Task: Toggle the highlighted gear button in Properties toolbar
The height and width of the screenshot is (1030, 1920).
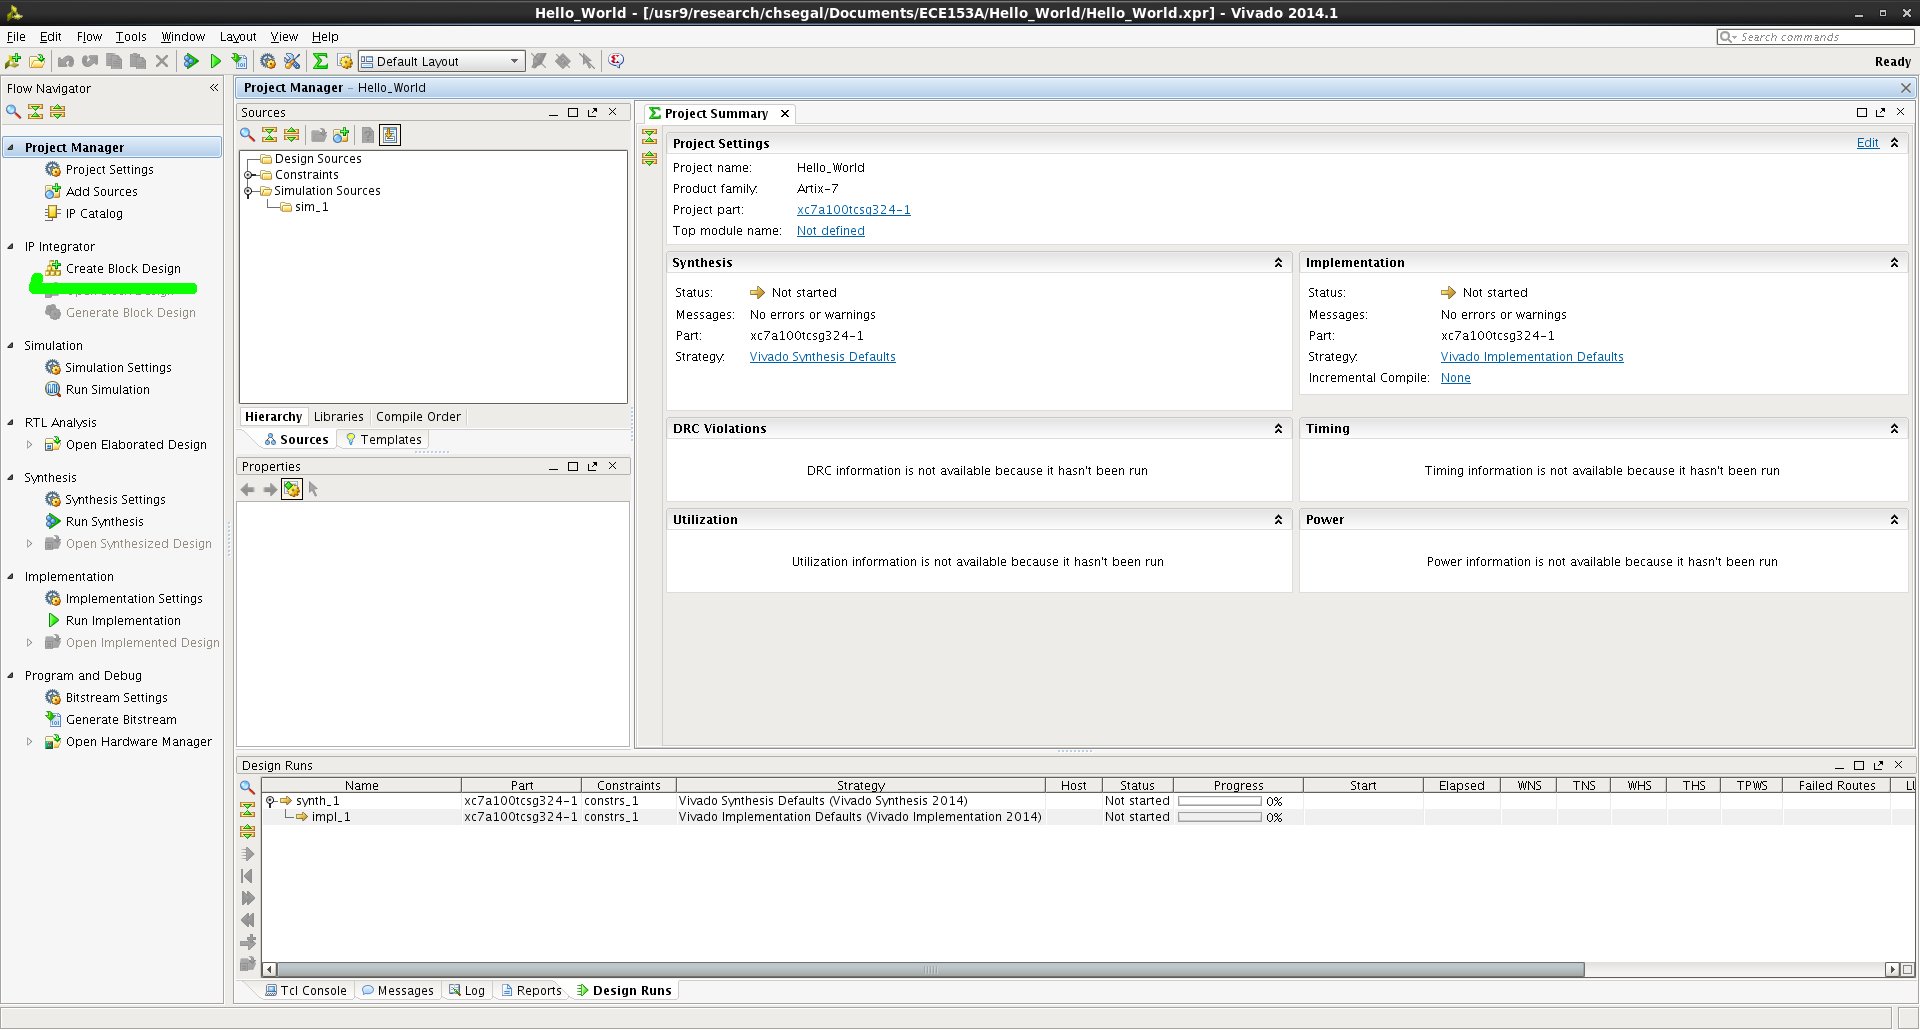Action: pyautogui.click(x=291, y=489)
